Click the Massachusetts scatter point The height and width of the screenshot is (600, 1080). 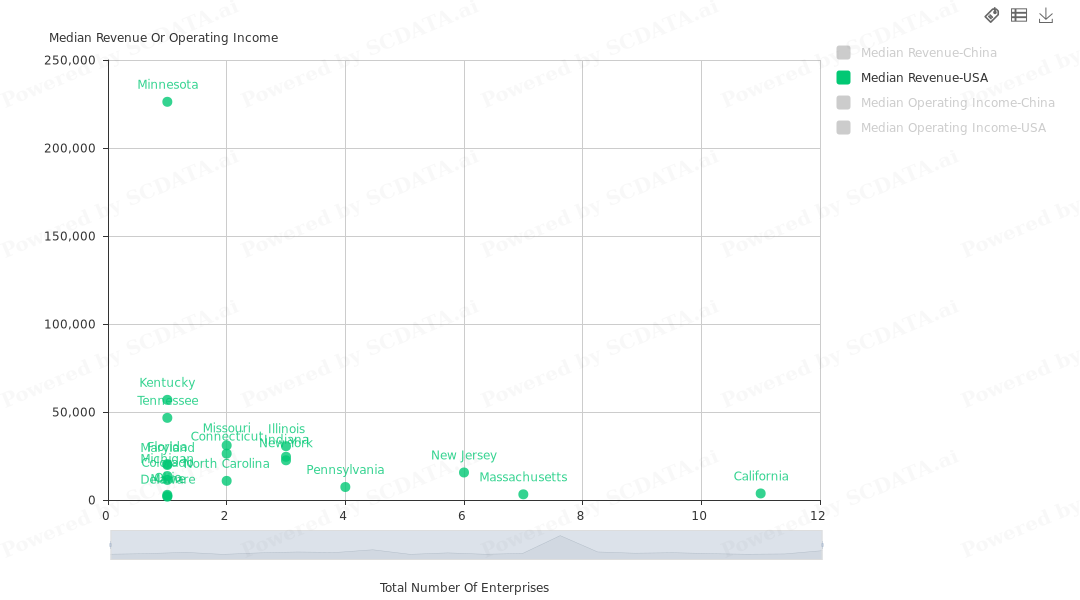coord(523,494)
